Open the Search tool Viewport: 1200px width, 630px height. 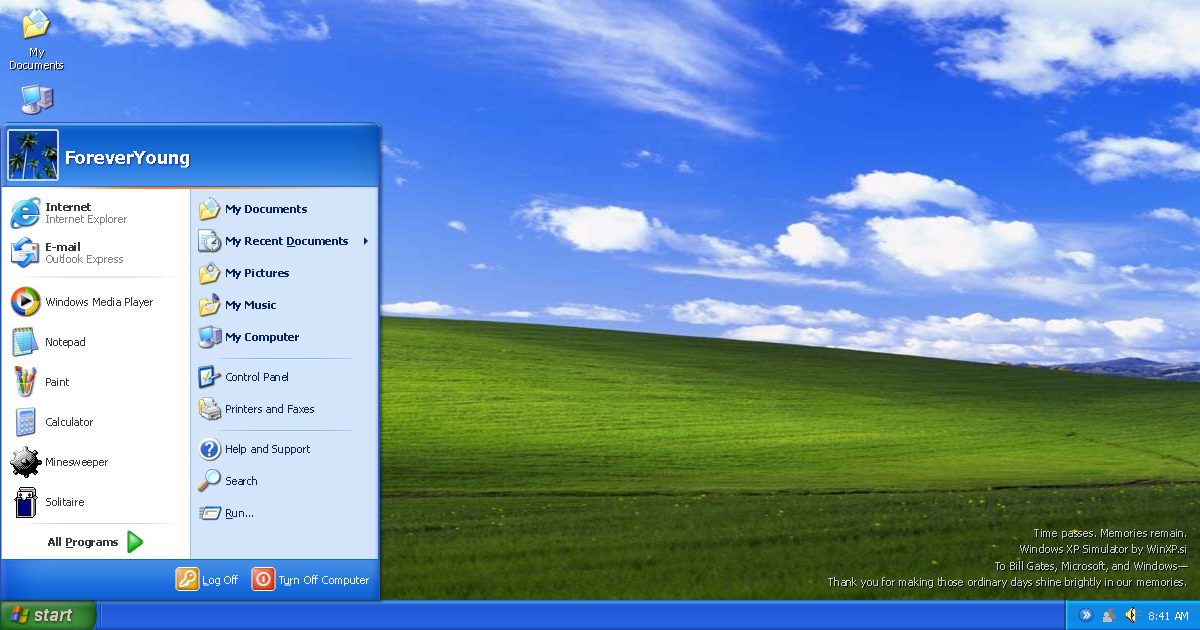(284, 481)
